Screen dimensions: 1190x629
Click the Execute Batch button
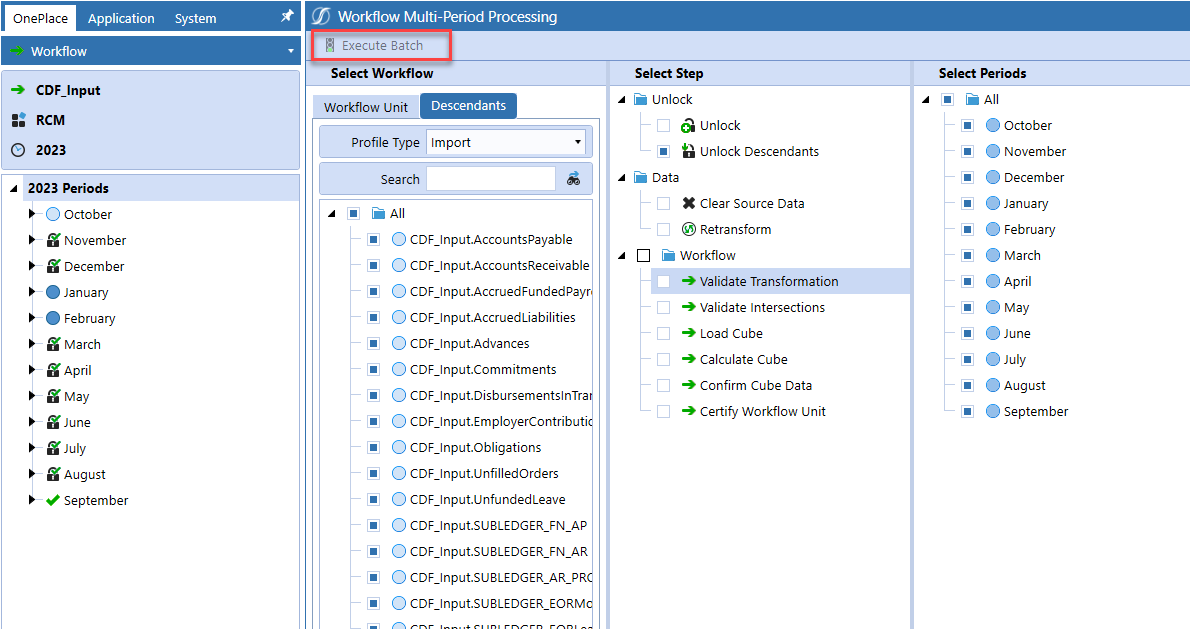pos(381,45)
